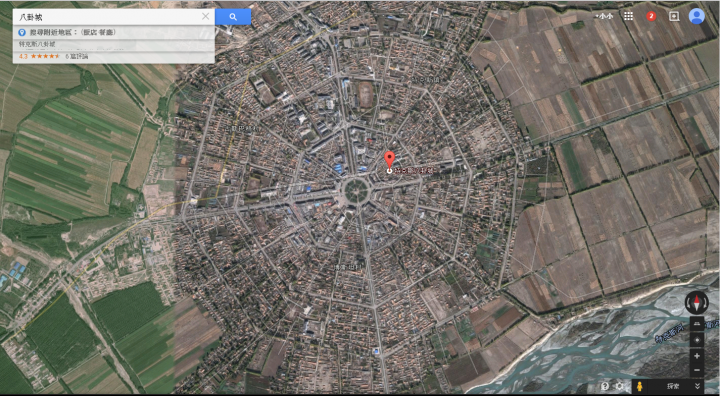Click the 4.3 rating value
This screenshot has width=720, height=396.
tap(23, 56)
